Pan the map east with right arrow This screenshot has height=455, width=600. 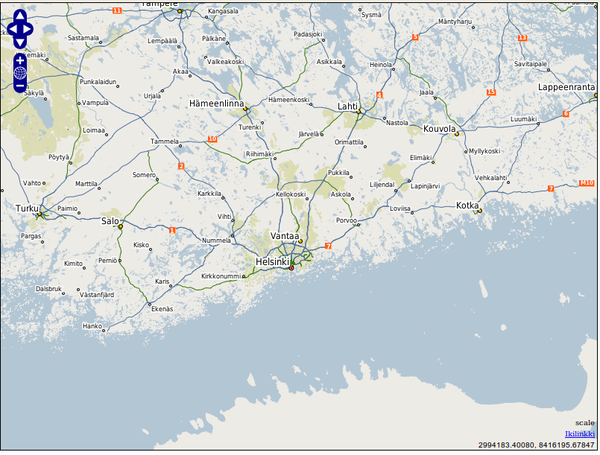[x=29, y=29]
